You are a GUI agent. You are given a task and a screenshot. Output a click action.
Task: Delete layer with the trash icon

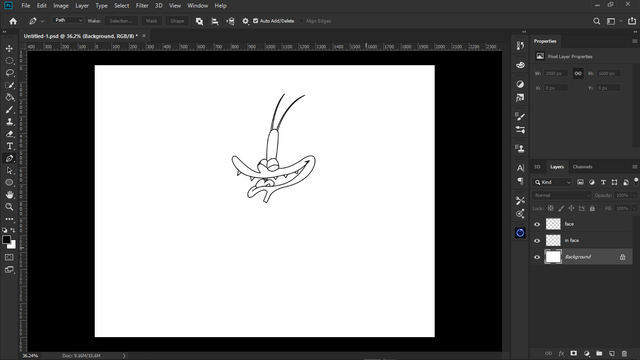(x=624, y=353)
